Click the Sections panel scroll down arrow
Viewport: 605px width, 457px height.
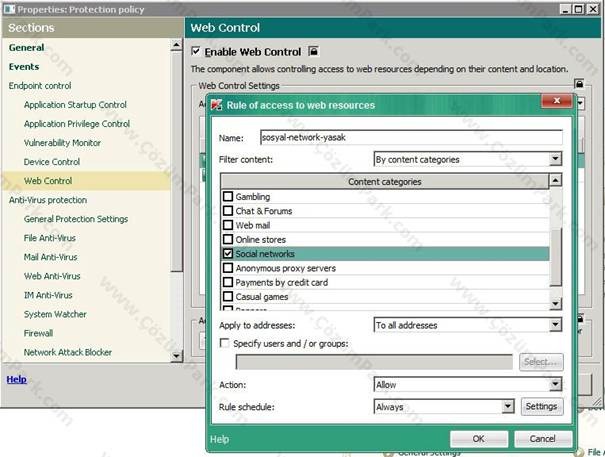[176, 355]
